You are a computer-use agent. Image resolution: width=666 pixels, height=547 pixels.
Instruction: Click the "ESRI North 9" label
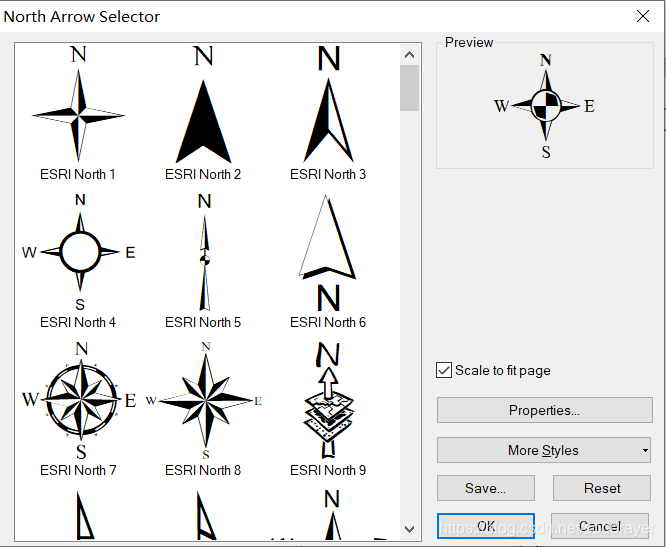328,470
